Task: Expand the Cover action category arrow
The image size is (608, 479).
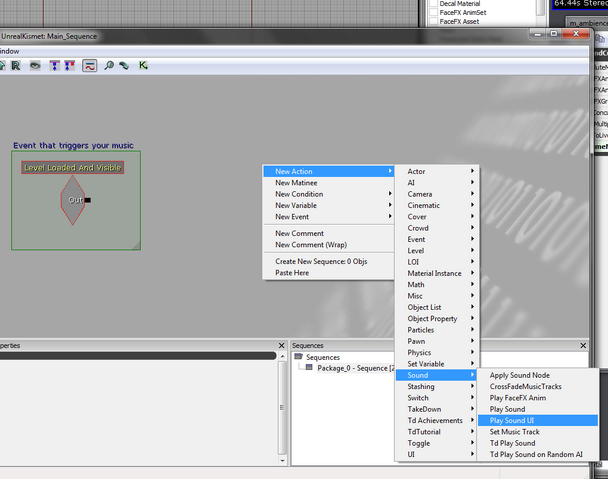Action: [472, 216]
